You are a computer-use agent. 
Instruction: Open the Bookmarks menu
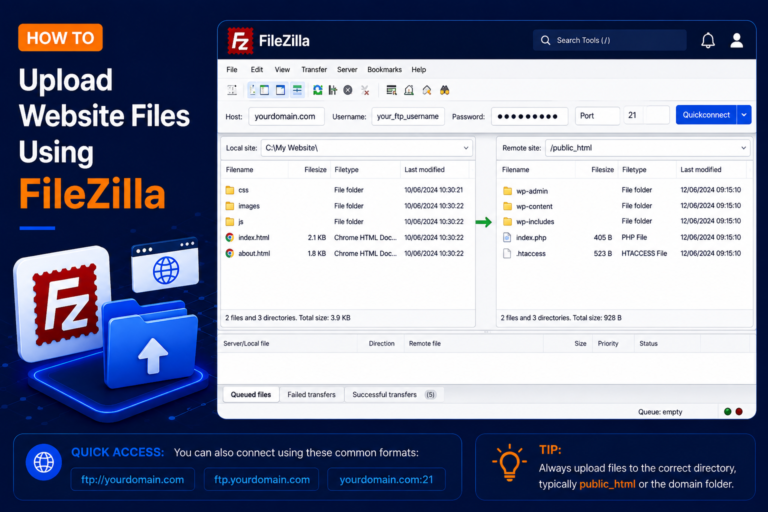point(384,70)
